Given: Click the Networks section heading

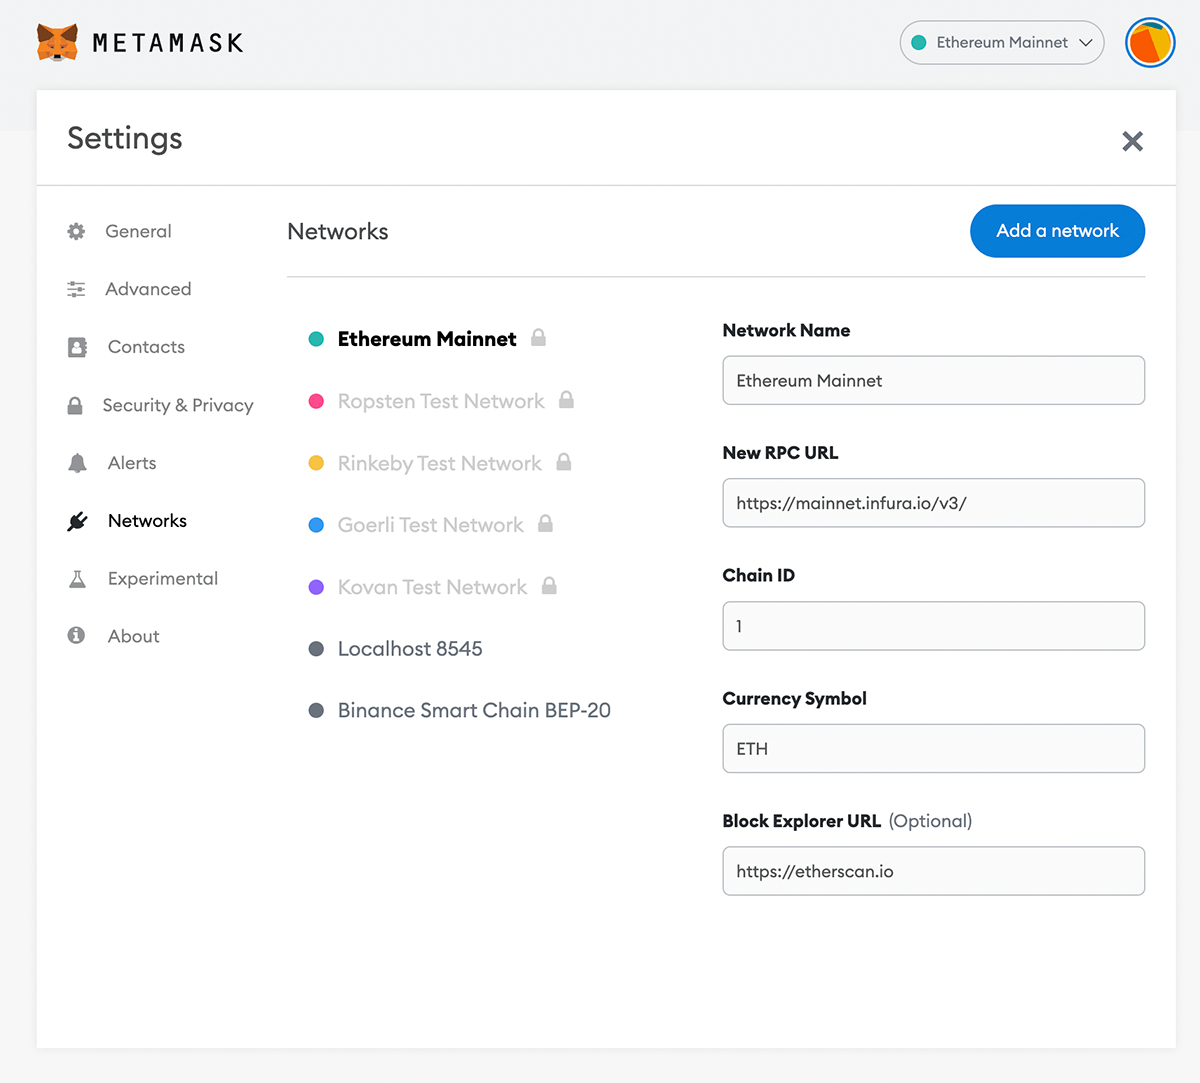Looking at the screenshot, I should pyautogui.click(x=338, y=231).
